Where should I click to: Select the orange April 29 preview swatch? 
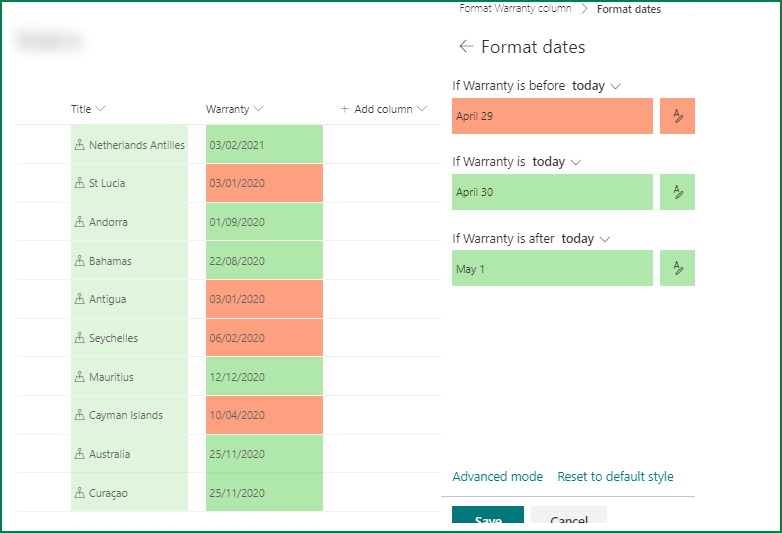pos(552,116)
